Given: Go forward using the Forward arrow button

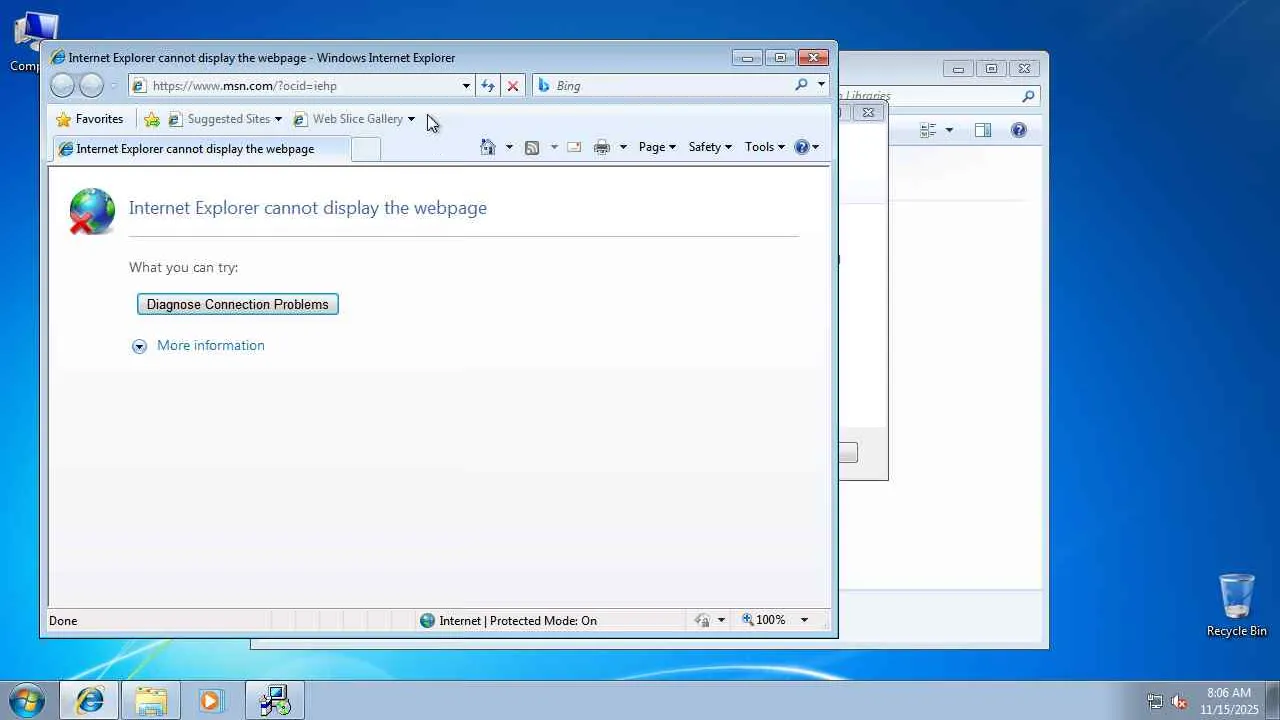Looking at the screenshot, I should point(91,86).
